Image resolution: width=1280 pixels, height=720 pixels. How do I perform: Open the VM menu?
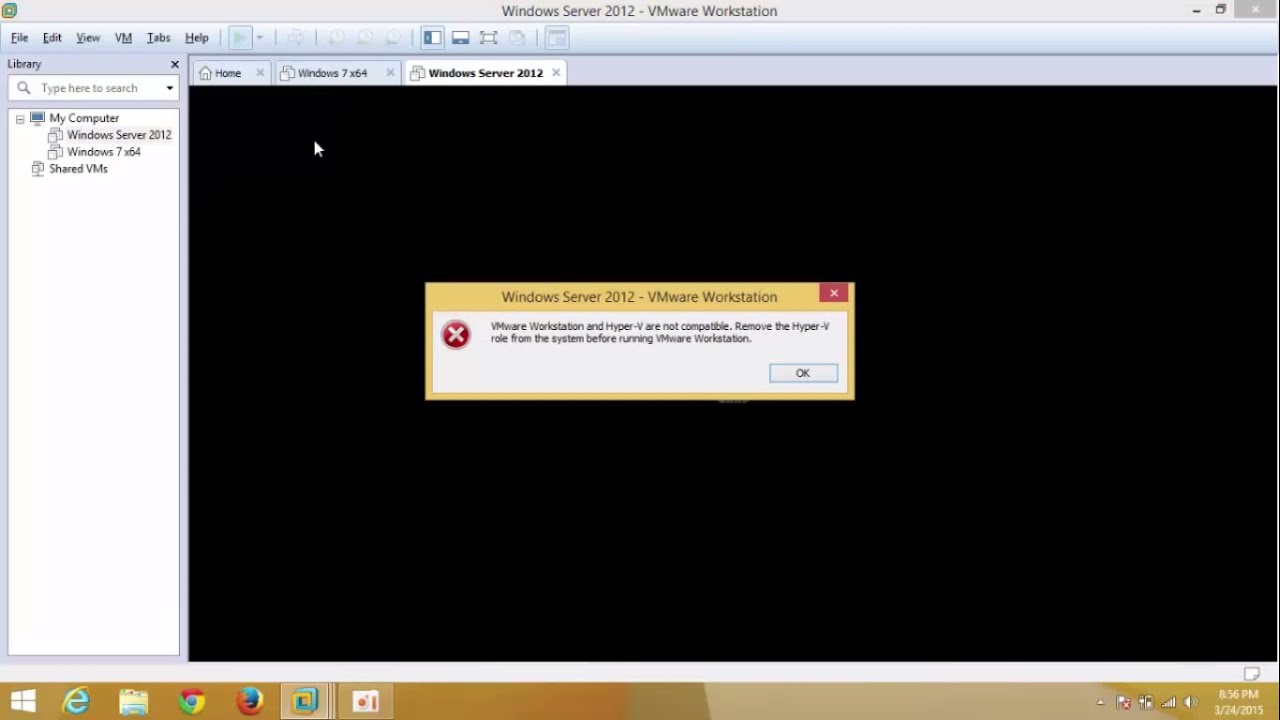coord(123,38)
